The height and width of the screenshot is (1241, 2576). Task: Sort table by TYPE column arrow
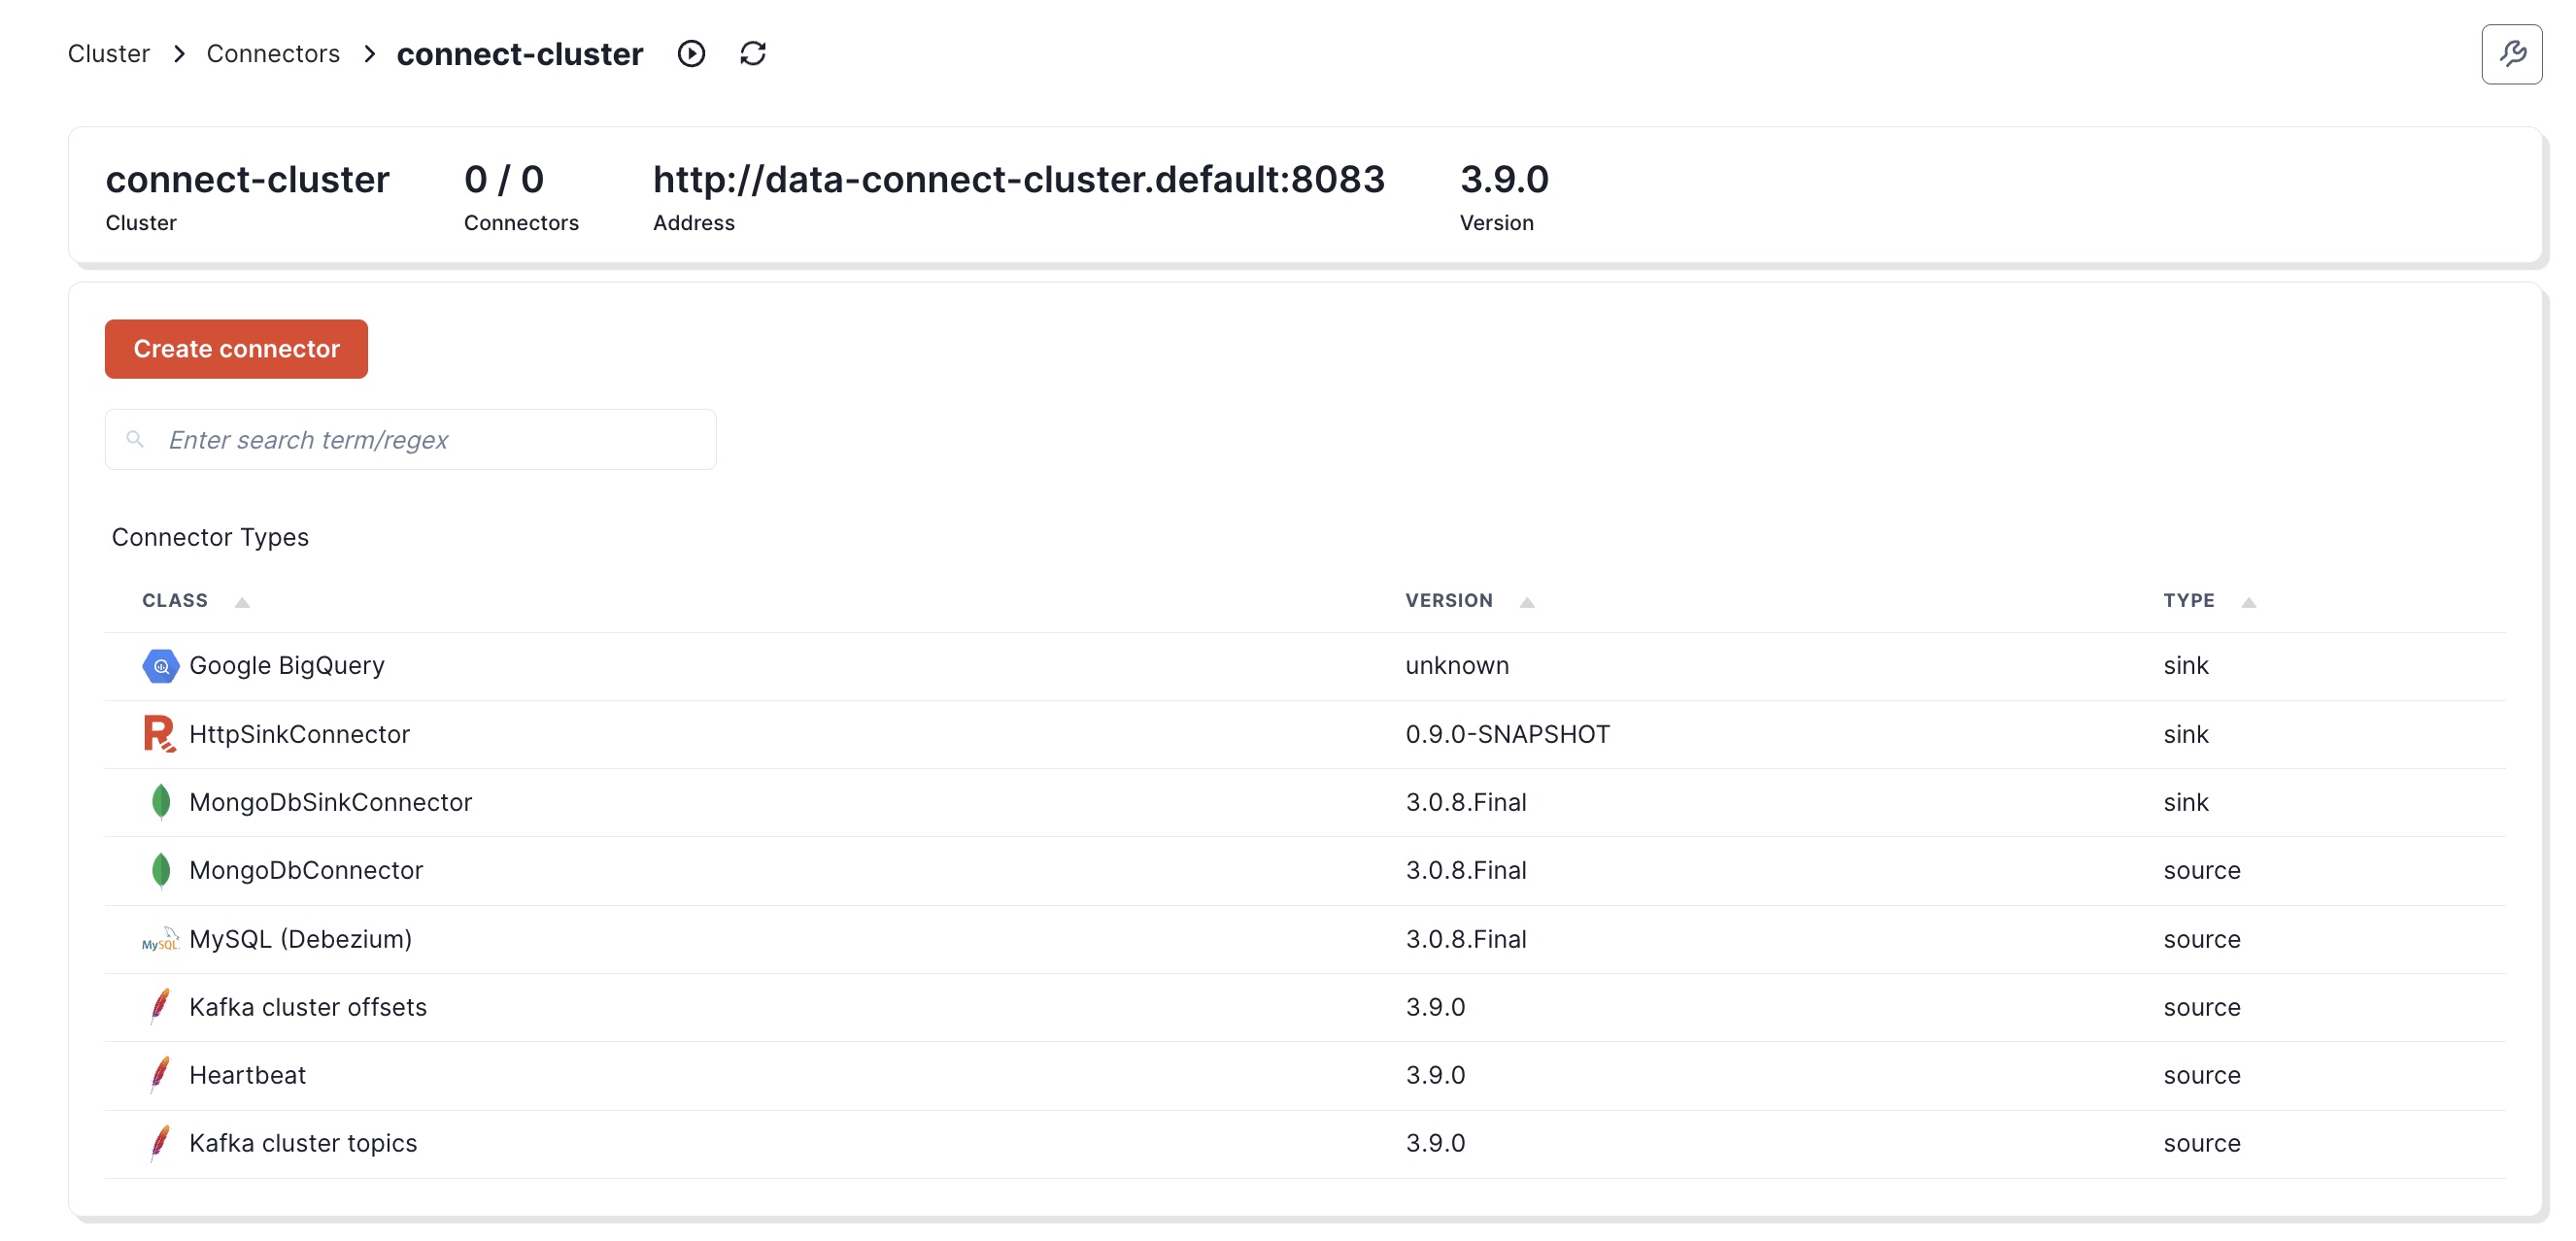click(2248, 602)
